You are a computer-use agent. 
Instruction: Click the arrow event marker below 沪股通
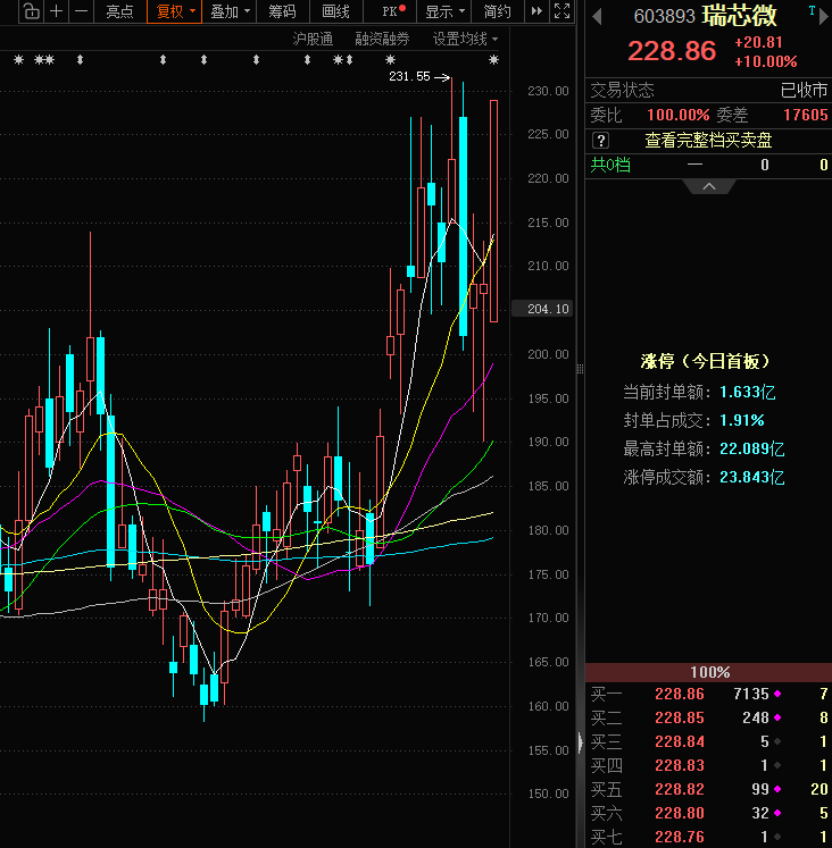click(307, 60)
